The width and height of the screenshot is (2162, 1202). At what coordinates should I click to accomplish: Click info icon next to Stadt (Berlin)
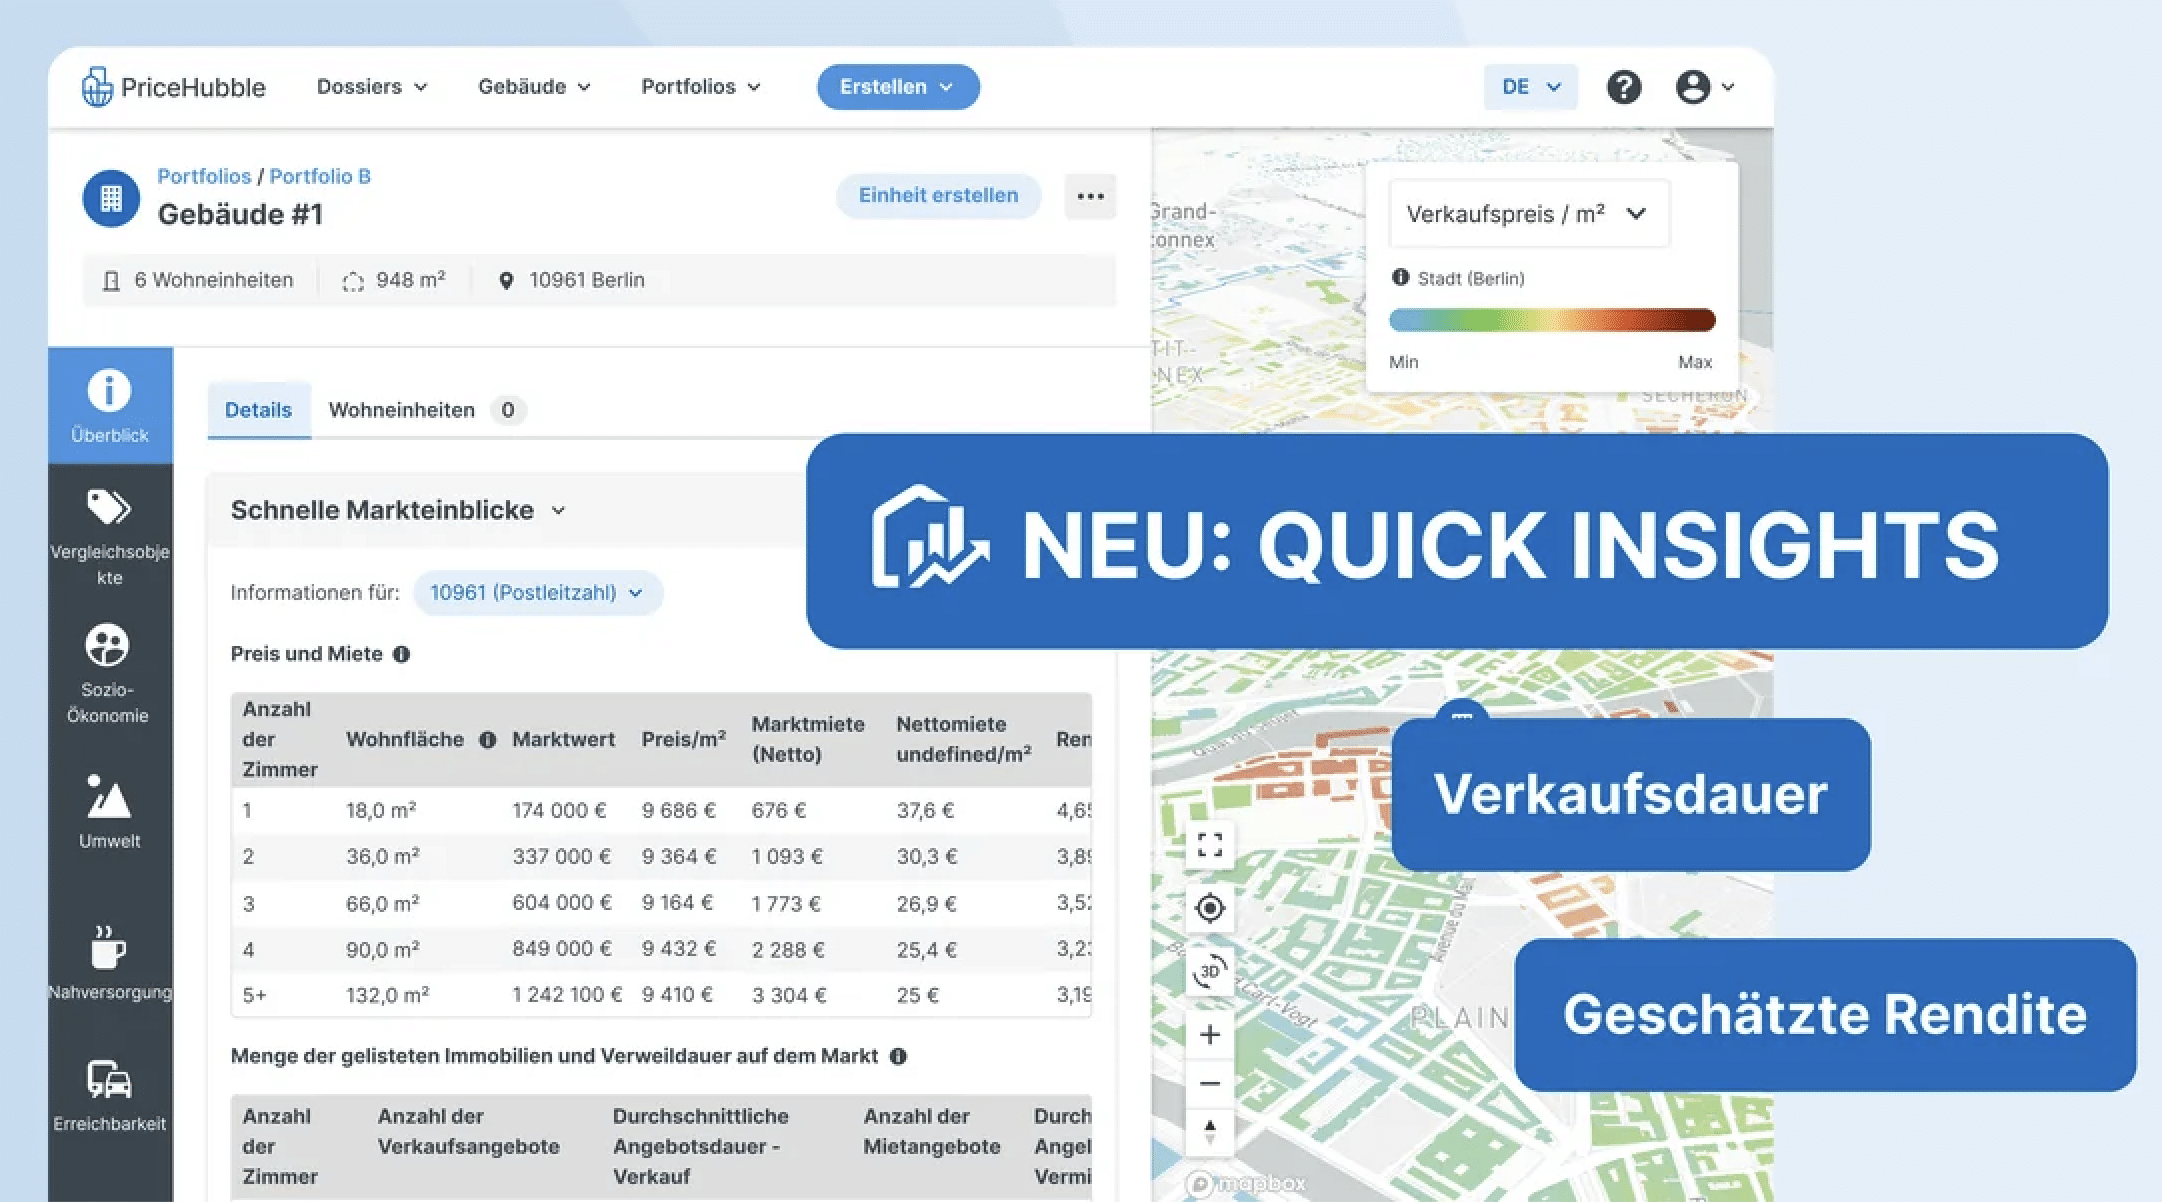[x=1400, y=277]
